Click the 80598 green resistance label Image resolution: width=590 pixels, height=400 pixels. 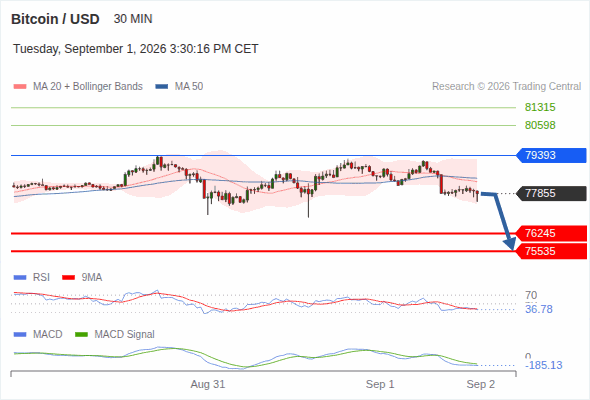[540, 125]
